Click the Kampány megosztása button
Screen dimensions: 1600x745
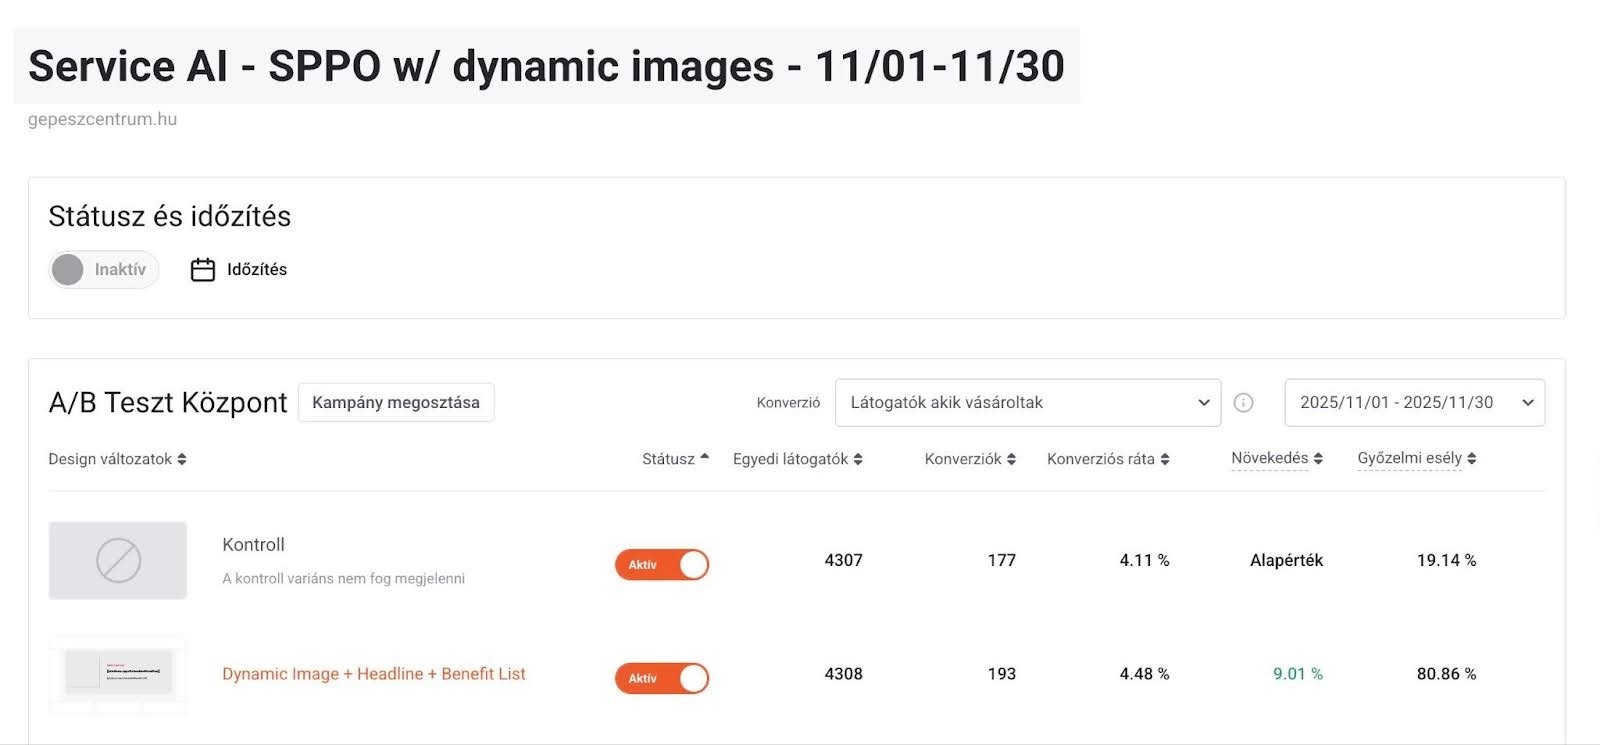click(396, 402)
